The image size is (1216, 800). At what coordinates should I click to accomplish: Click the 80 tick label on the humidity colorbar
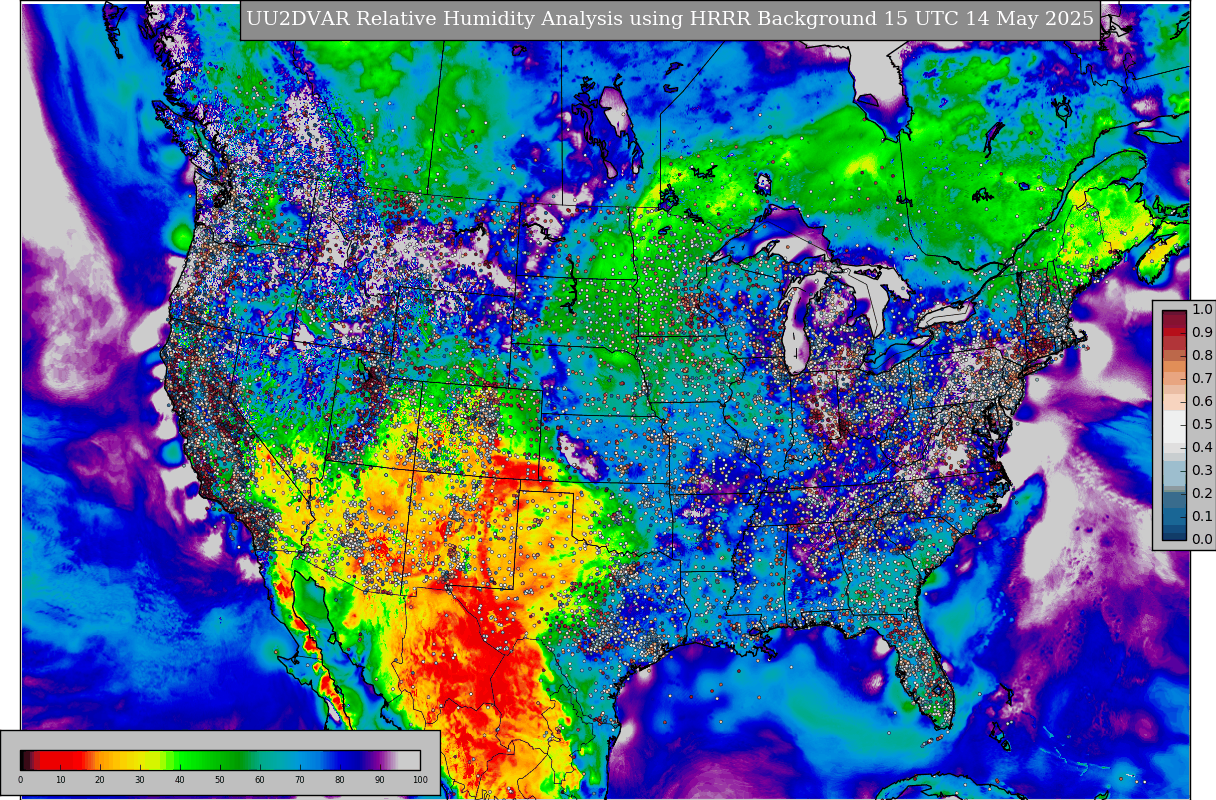tap(340, 779)
